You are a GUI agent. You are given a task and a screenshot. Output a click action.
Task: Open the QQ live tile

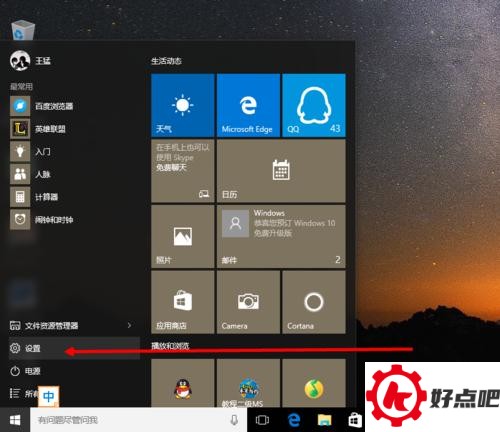pos(314,105)
